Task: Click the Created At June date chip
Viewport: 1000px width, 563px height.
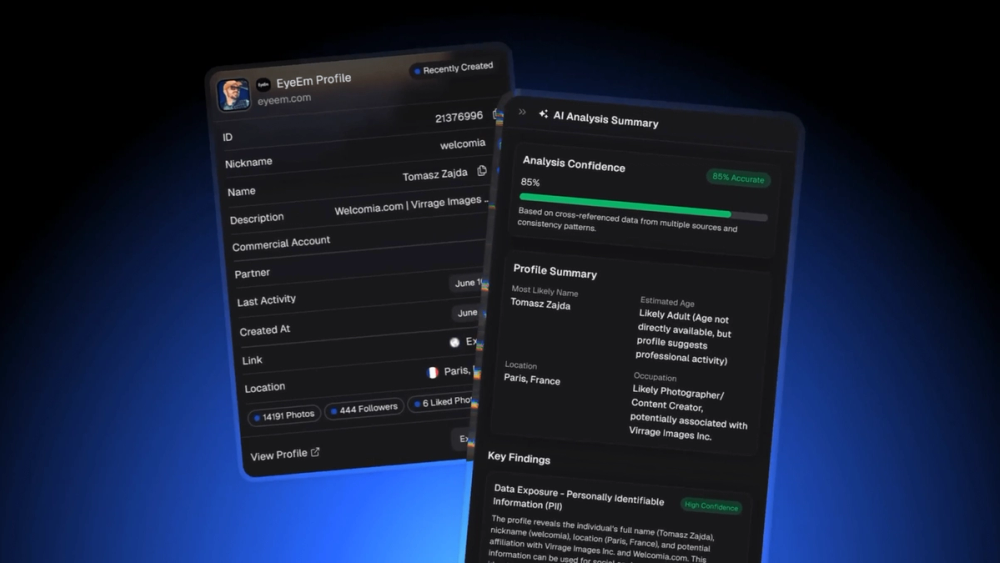Action: click(x=468, y=312)
